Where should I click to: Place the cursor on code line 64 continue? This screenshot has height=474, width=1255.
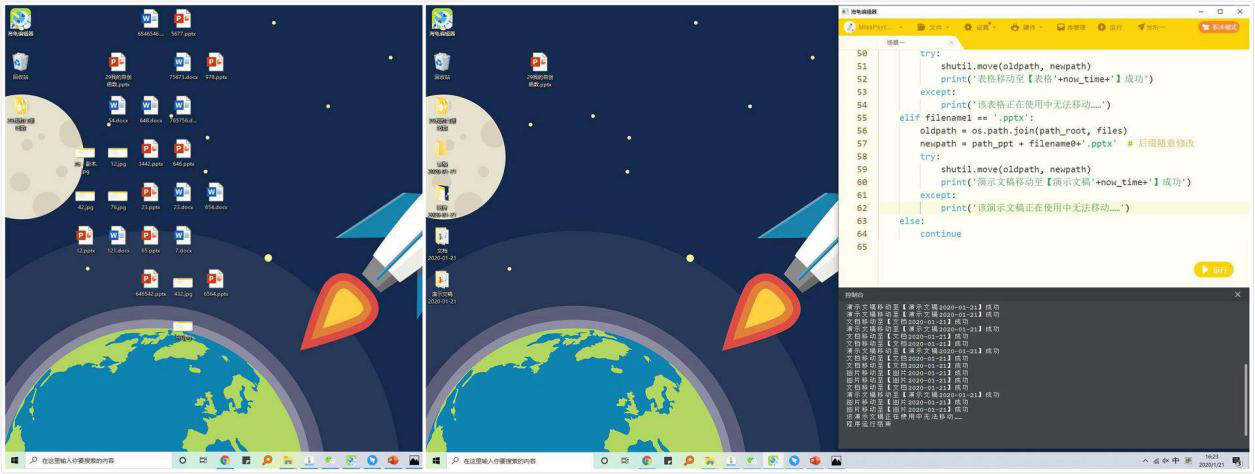tap(940, 234)
